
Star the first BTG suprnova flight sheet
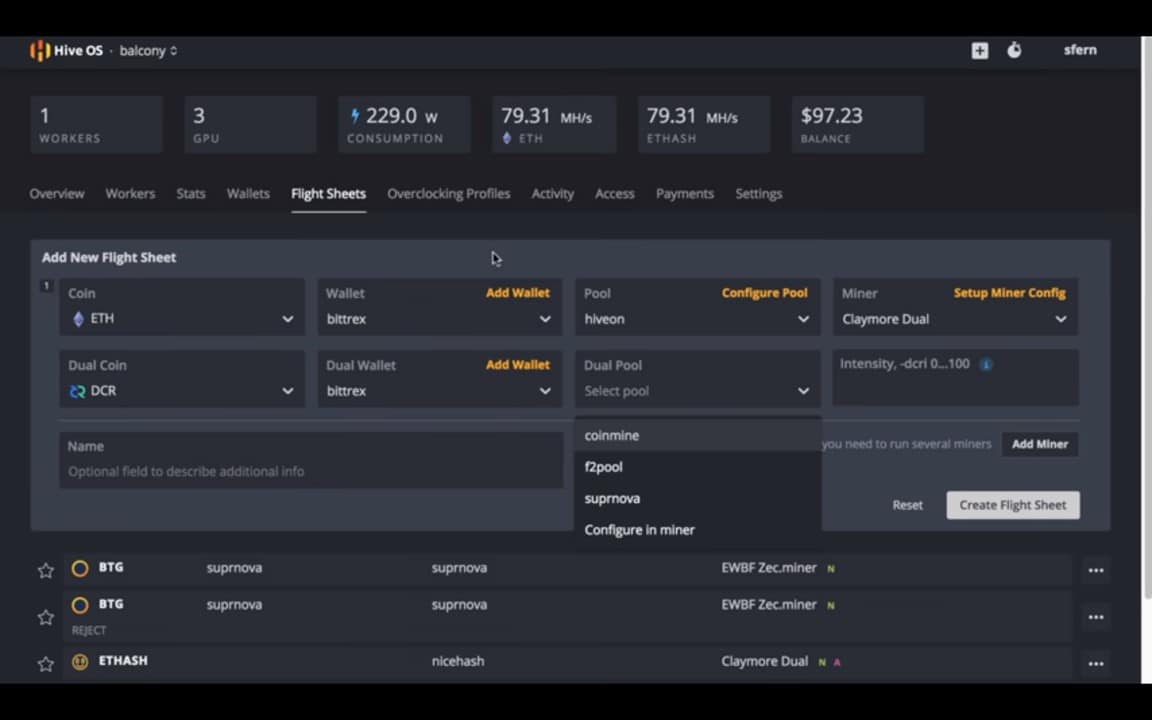(x=46, y=570)
